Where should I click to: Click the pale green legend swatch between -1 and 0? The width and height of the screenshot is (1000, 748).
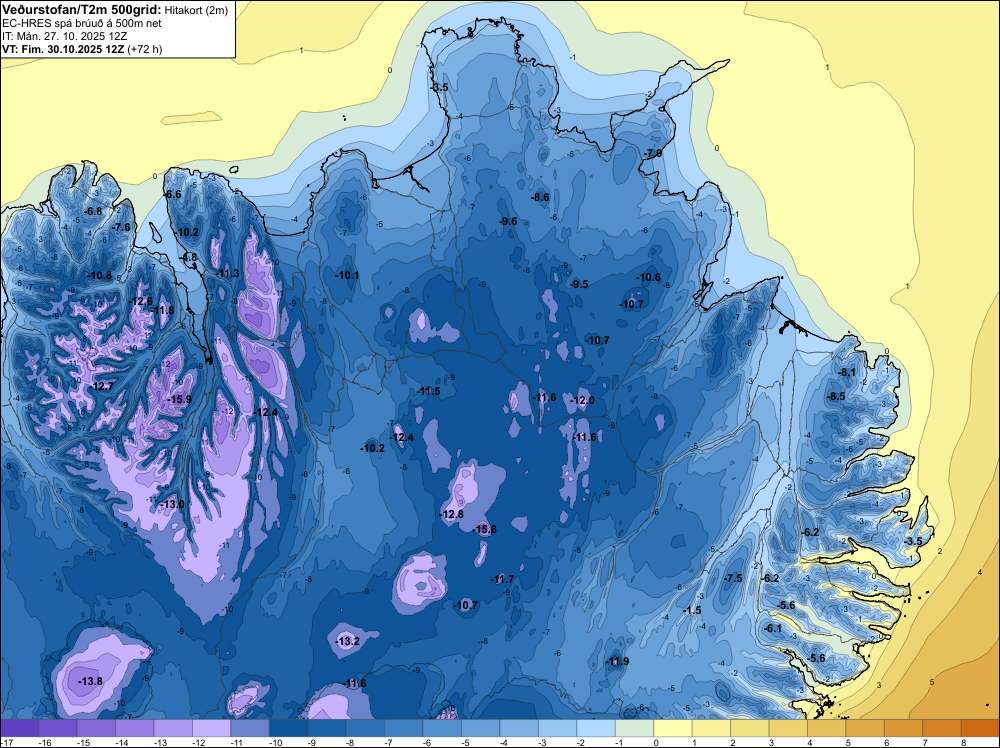coord(634,728)
